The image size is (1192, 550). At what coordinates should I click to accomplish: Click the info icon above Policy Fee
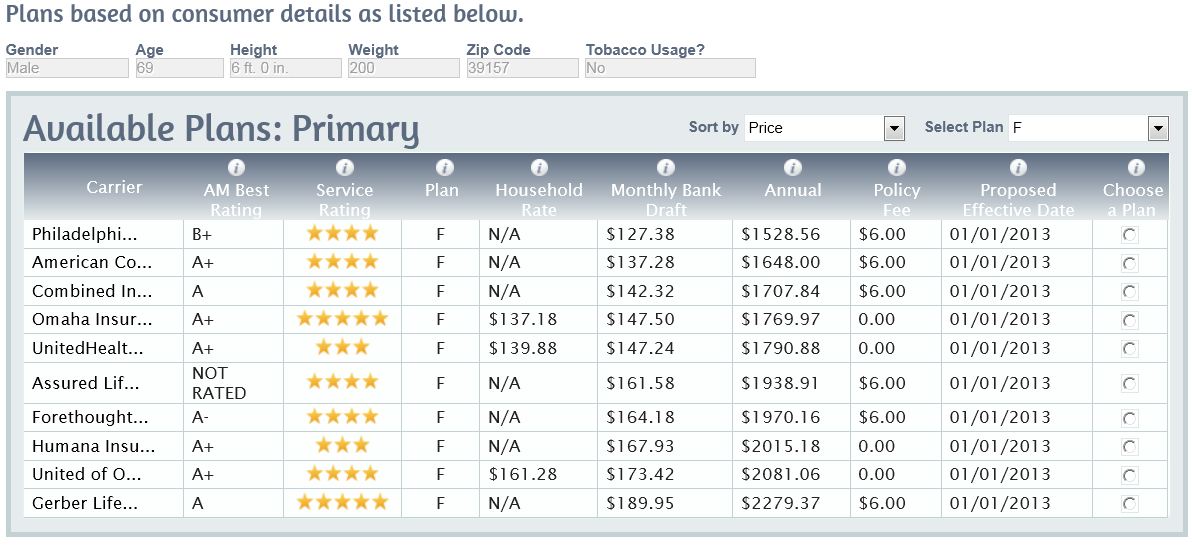[897, 168]
